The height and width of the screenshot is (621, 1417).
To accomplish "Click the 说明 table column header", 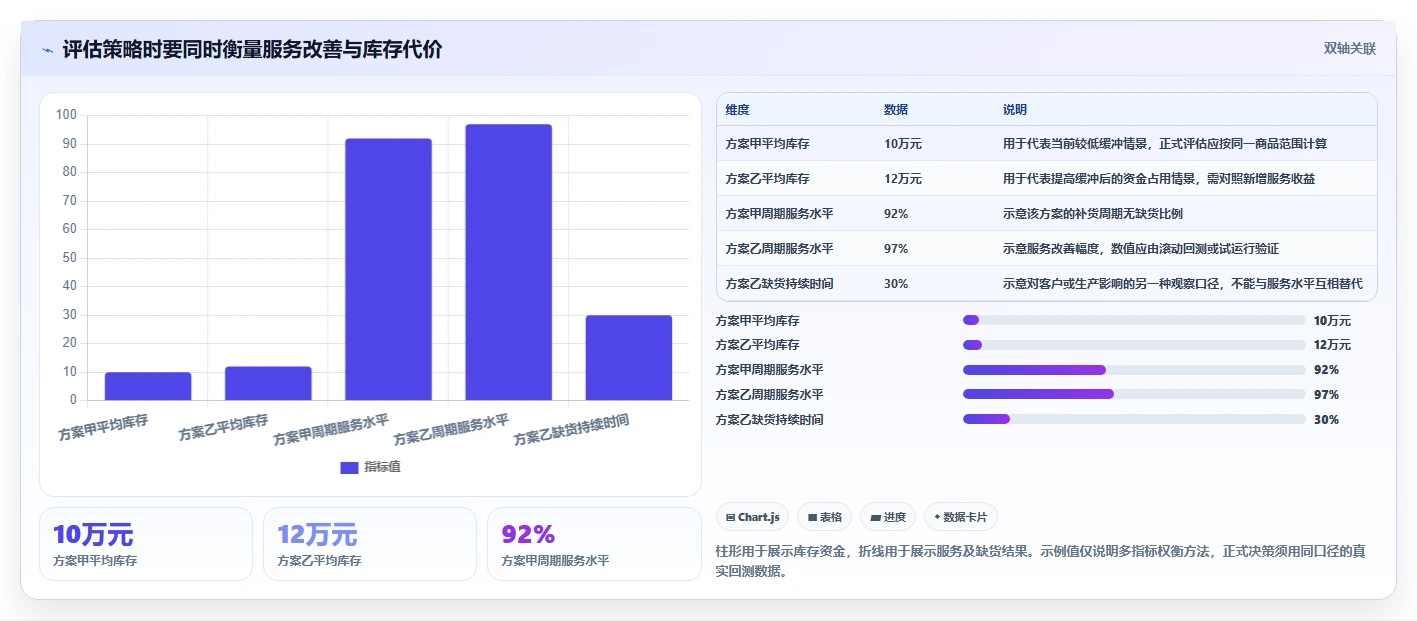I will 1015,110.
